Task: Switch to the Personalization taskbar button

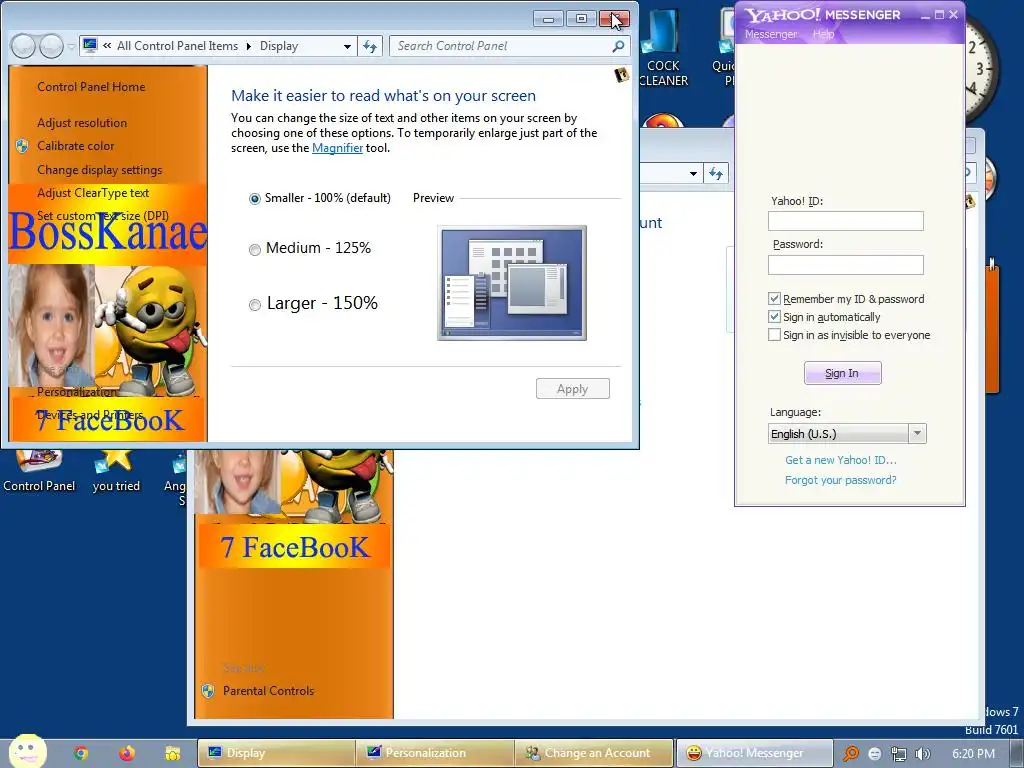Action: coord(435,753)
